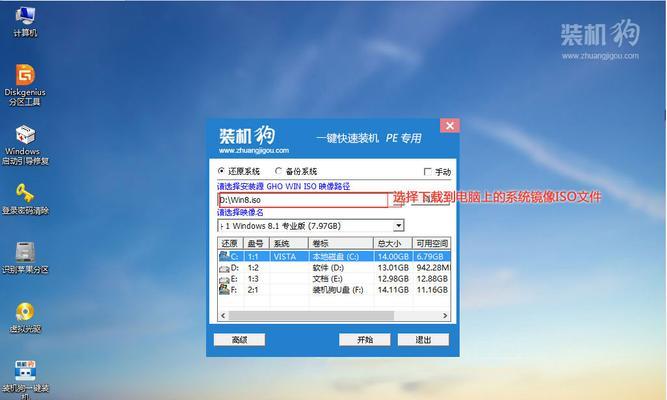The height and width of the screenshot is (400, 667).
Task: Select the C: drive icon in the C: row
Action: coord(224,256)
